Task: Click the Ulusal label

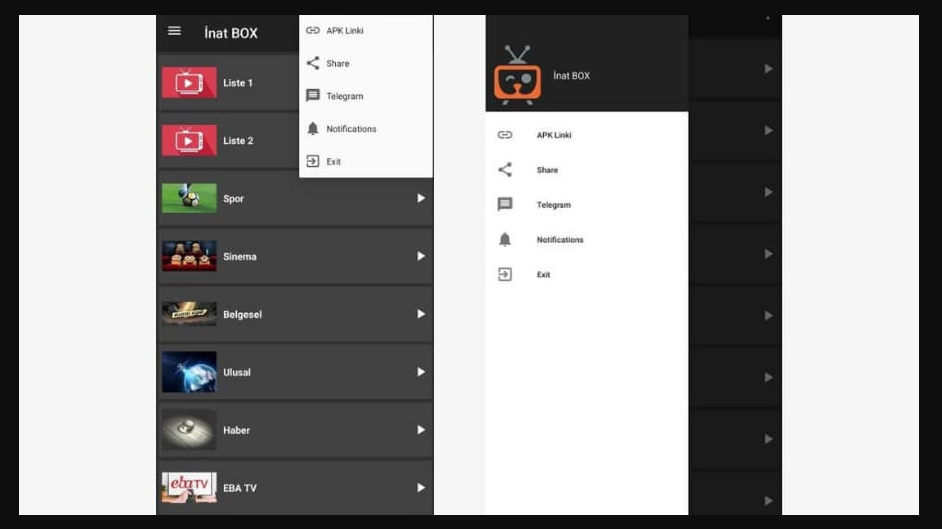Action: point(237,372)
